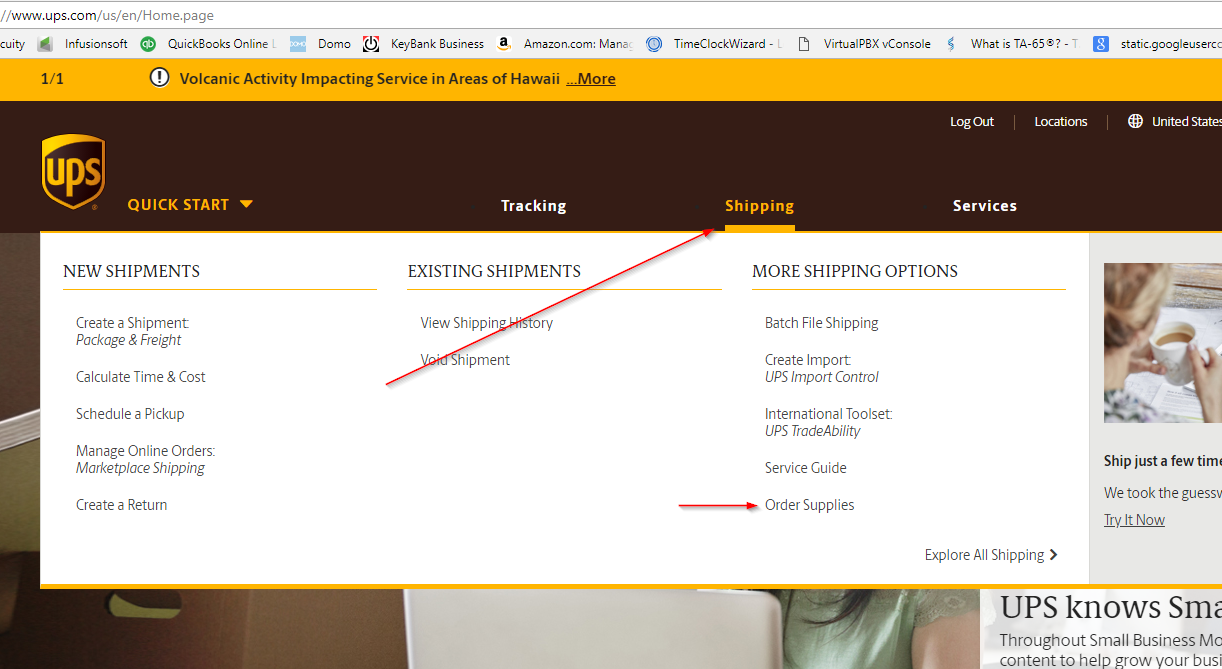Click Void Shipment
The height and width of the screenshot is (669, 1222).
[465, 360]
